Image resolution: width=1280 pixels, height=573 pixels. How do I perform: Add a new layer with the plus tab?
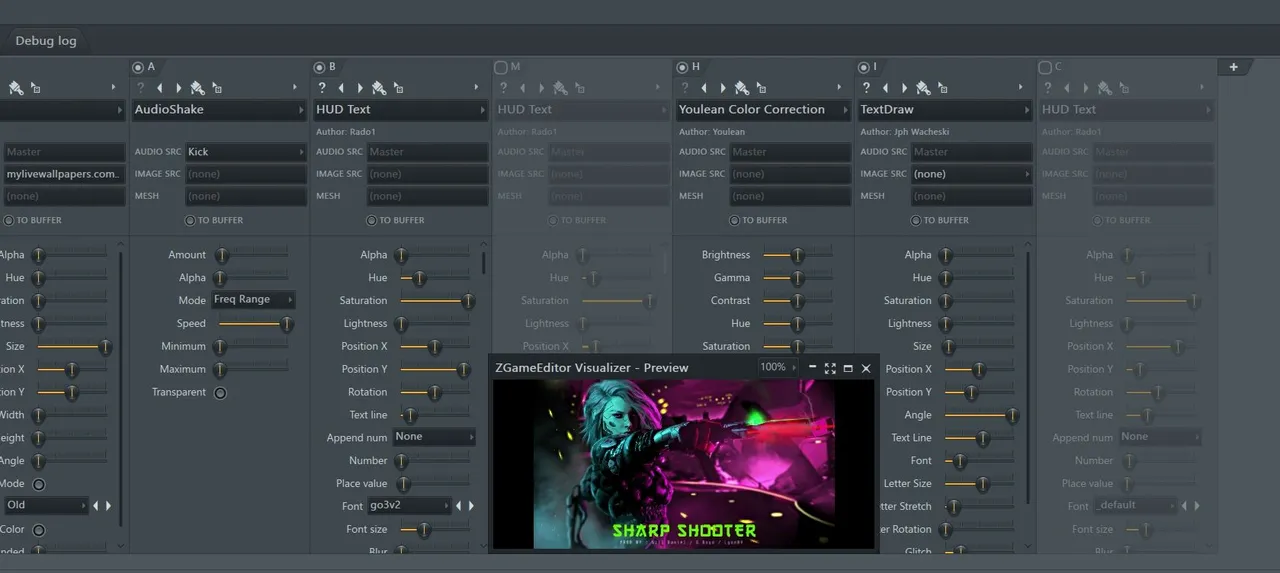[1234, 67]
